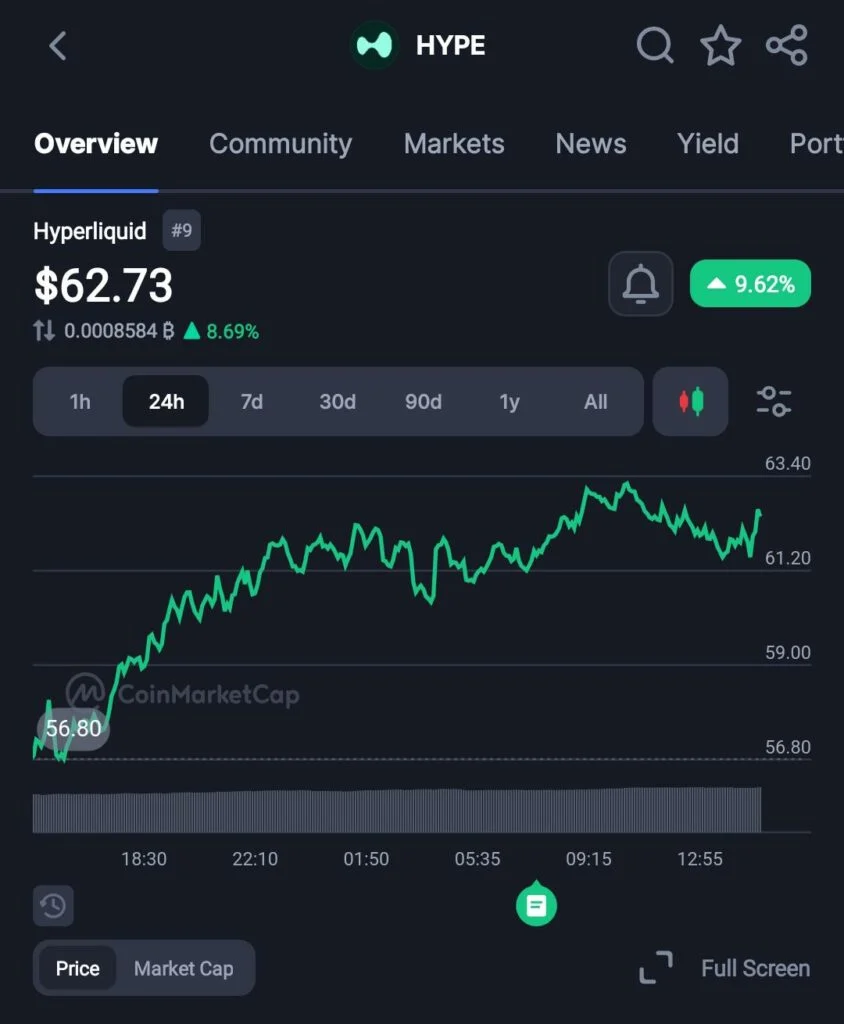The height and width of the screenshot is (1024, 844).
Task: Open the Yield tab
Action: [707, 144]
